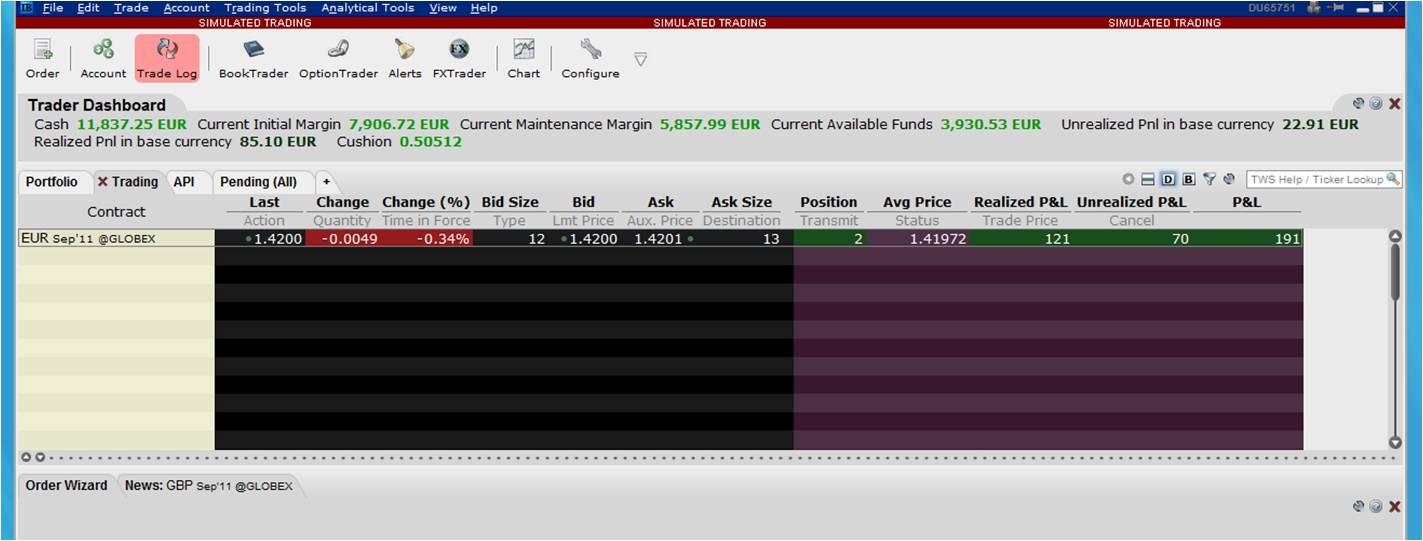Add a new page tab with plus
The width and height of the screenshot is (1423, 541).
(326, 182)
